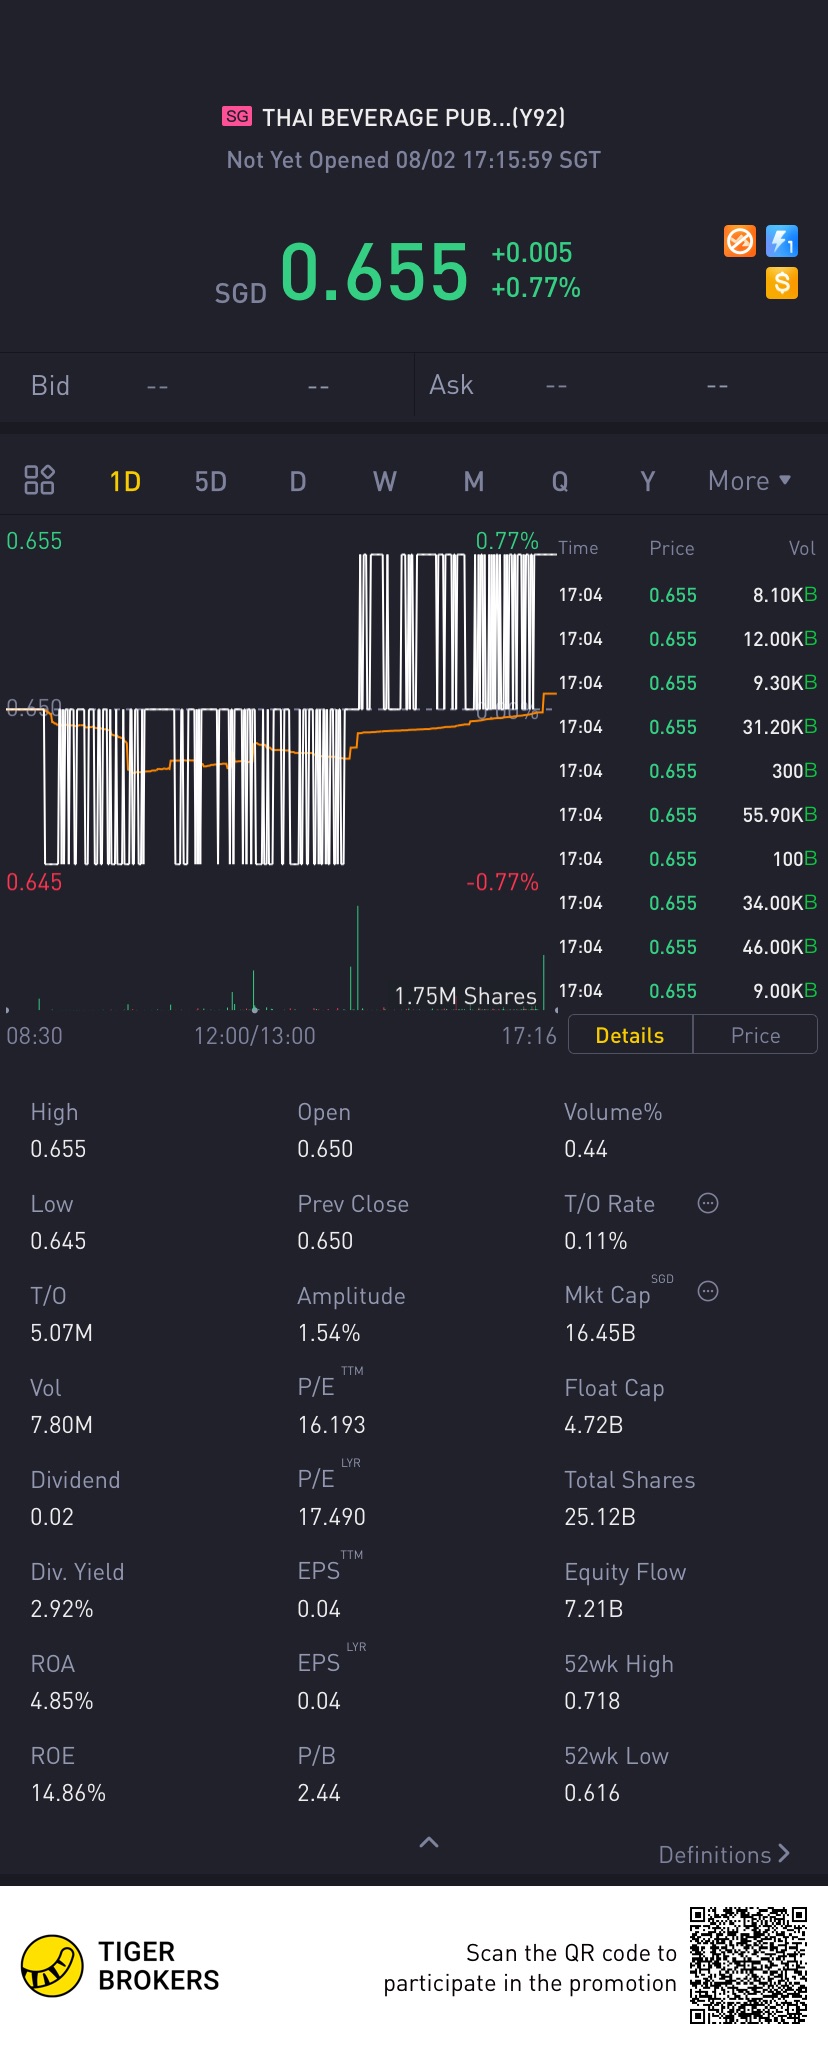This screenshot has height=2046, width=828.
Task: Tap the 12.00K volume trade row
Action: tap(687, 639)
